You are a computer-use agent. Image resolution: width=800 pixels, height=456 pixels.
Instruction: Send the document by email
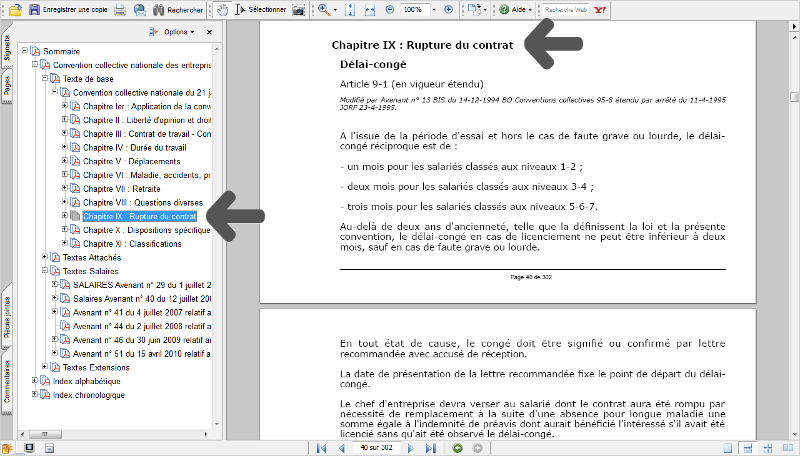139,9
